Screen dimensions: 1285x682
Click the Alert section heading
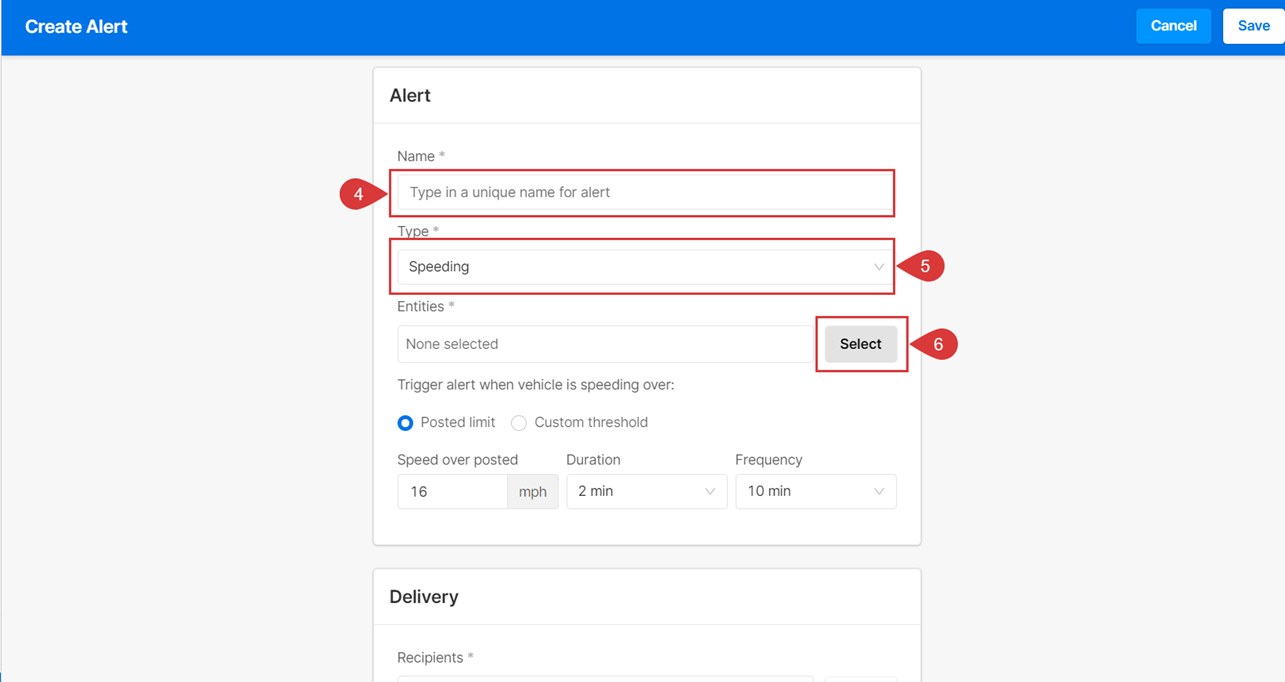(x=410, y=96)
